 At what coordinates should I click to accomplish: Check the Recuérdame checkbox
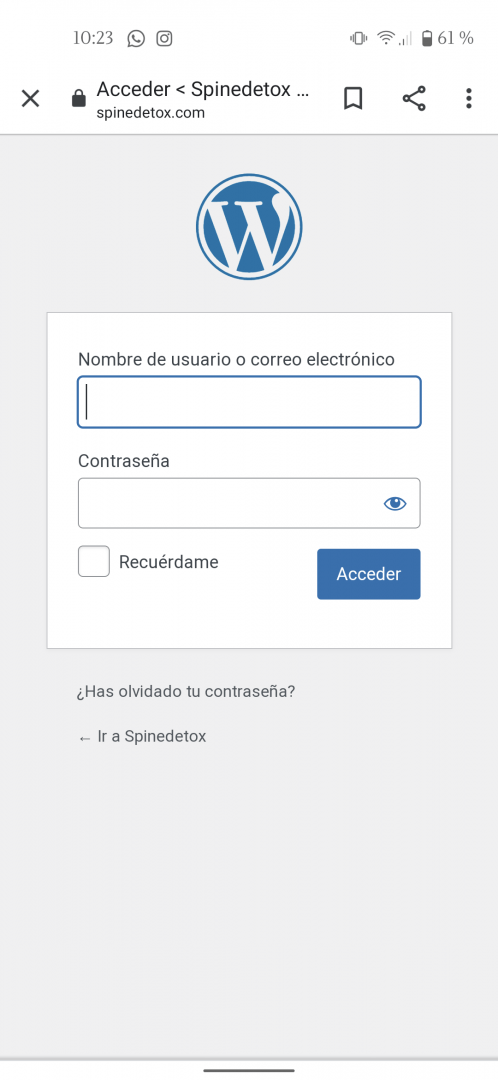pyautogui.click(x=94, y=561)
